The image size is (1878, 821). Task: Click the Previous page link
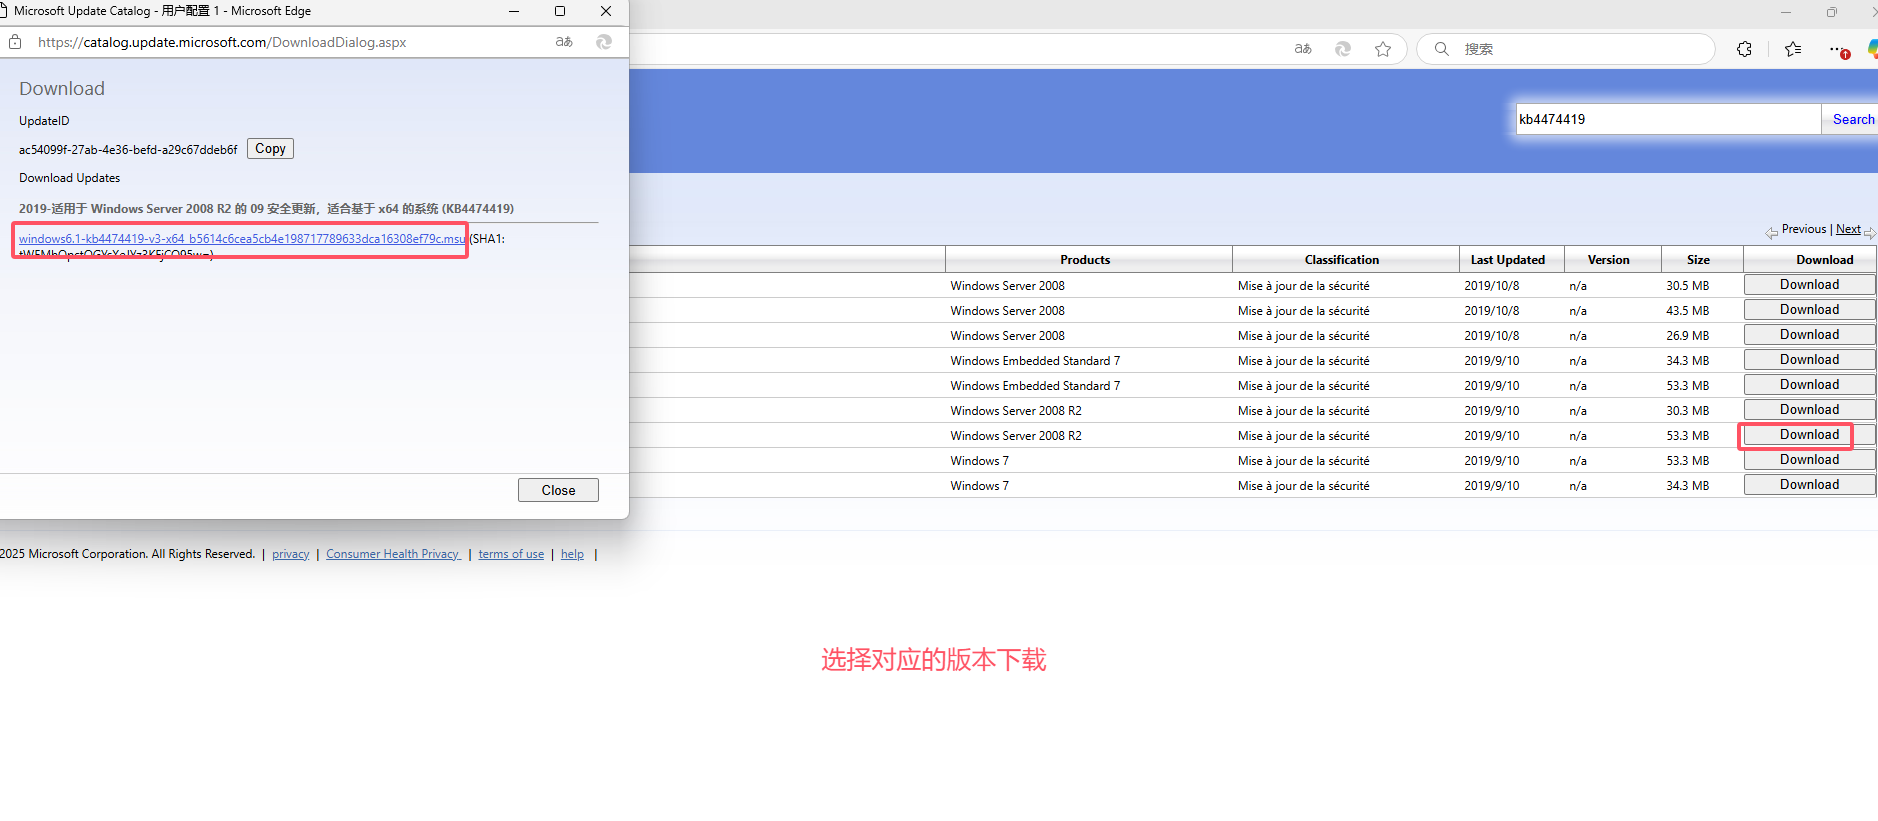(1804, 229)
